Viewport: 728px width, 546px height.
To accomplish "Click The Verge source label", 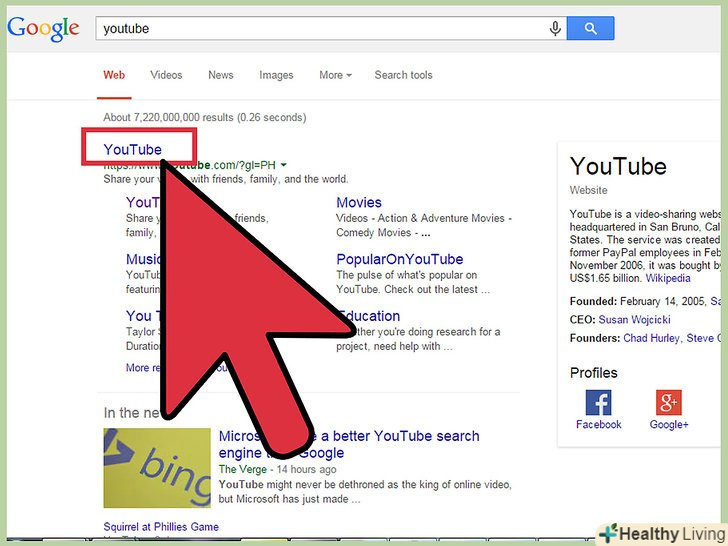I will coord(243,469).
